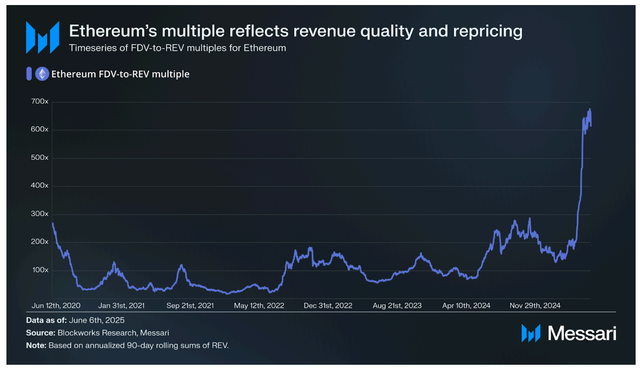Click the chart line's peak near 680x
This screenshot has height=369, width=640.
(589, 109)
